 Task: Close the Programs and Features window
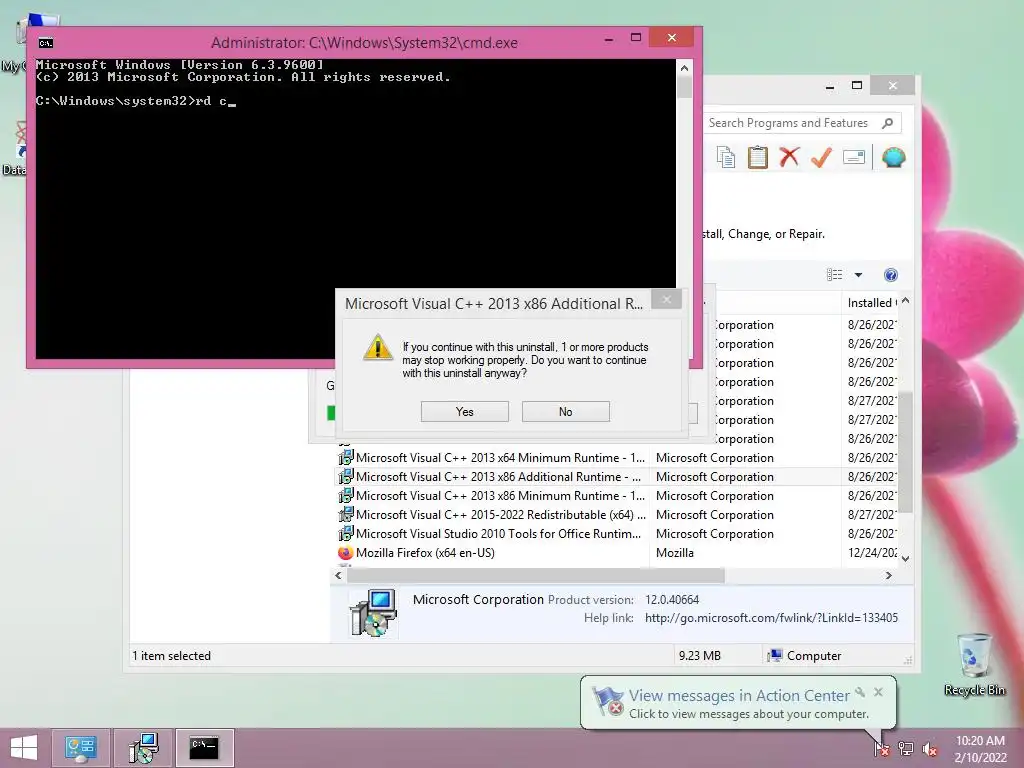(x=893, y=86)
